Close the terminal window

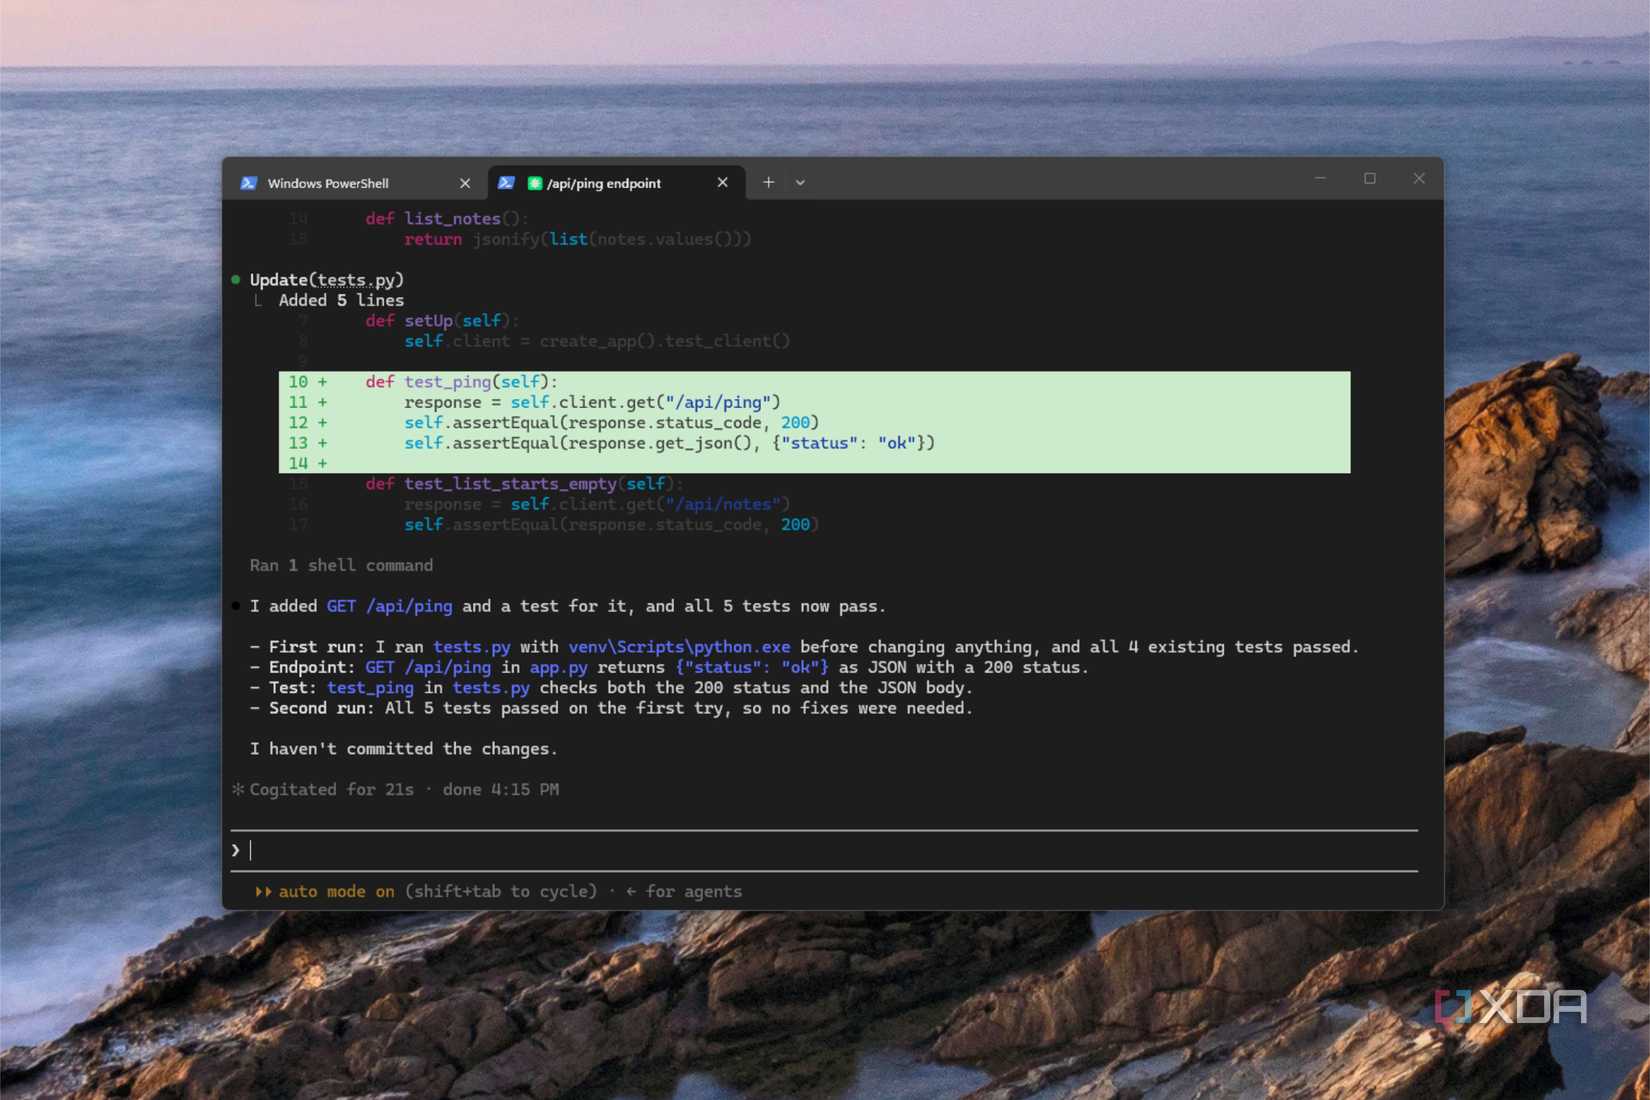pos(1419,178)
